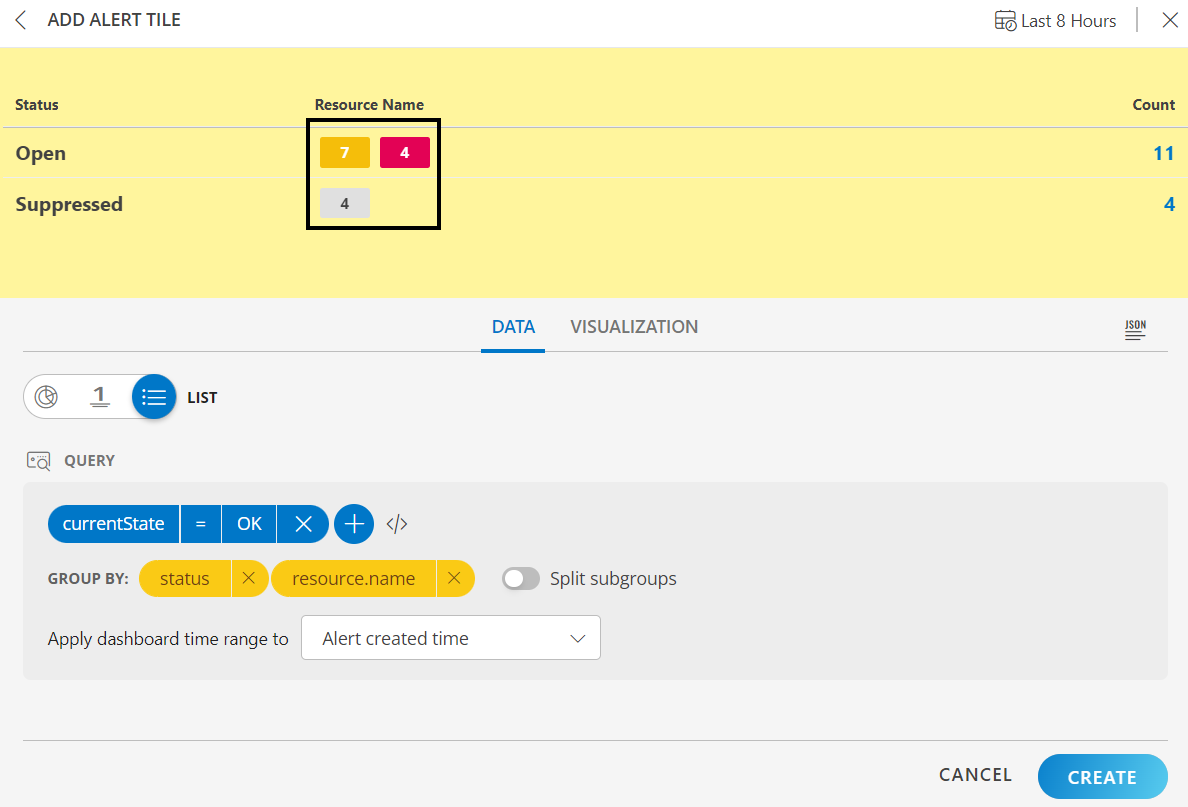This screenshot has width=1188, height=807.
Task: Change the OK value in the query condition
Action: pos(248,523)
